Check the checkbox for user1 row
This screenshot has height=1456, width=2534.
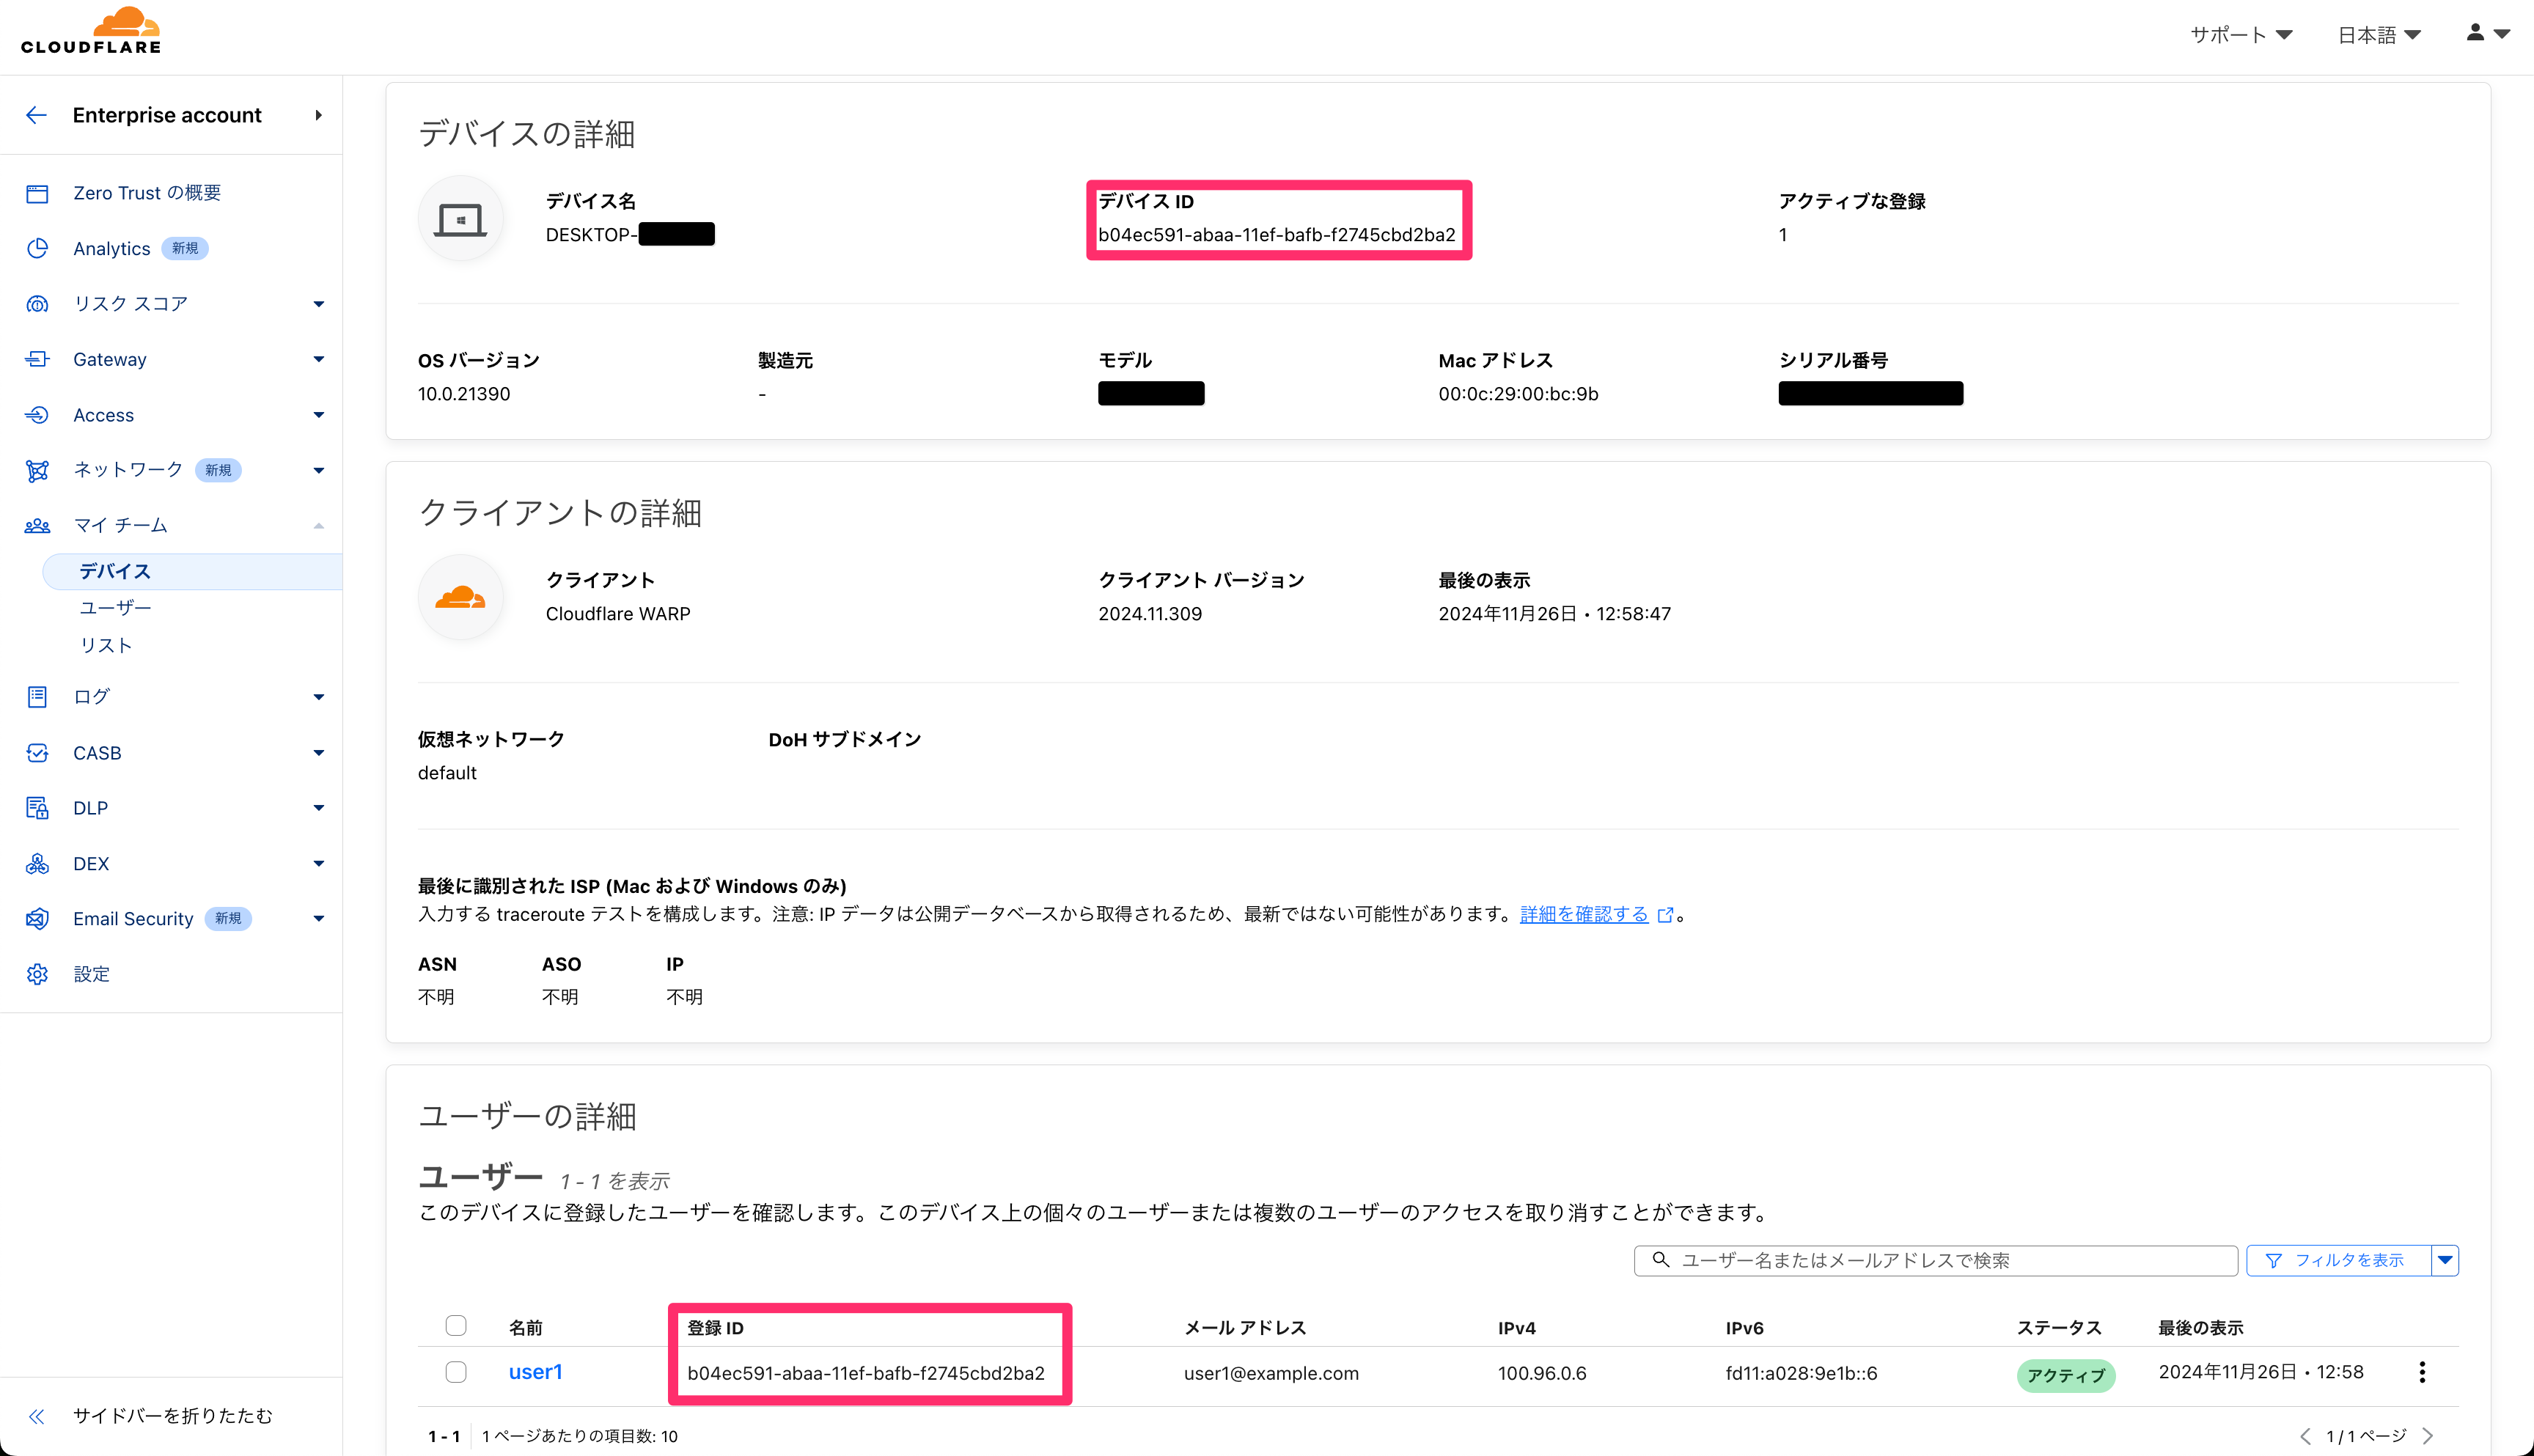click(456, 1372)
